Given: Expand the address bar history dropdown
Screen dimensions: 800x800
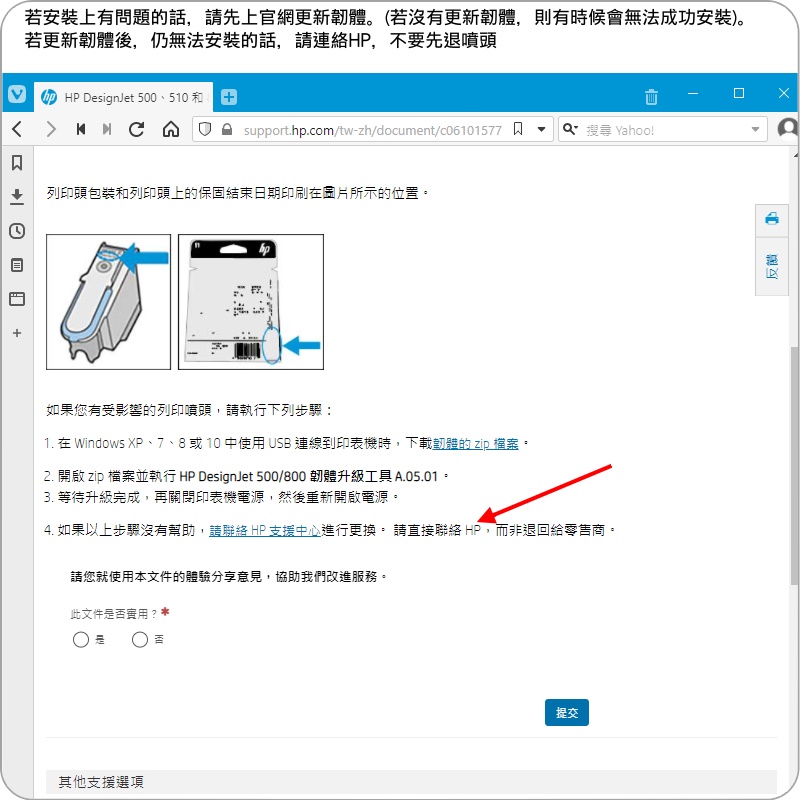Looking at the screenshot, I should pos(541,130).
